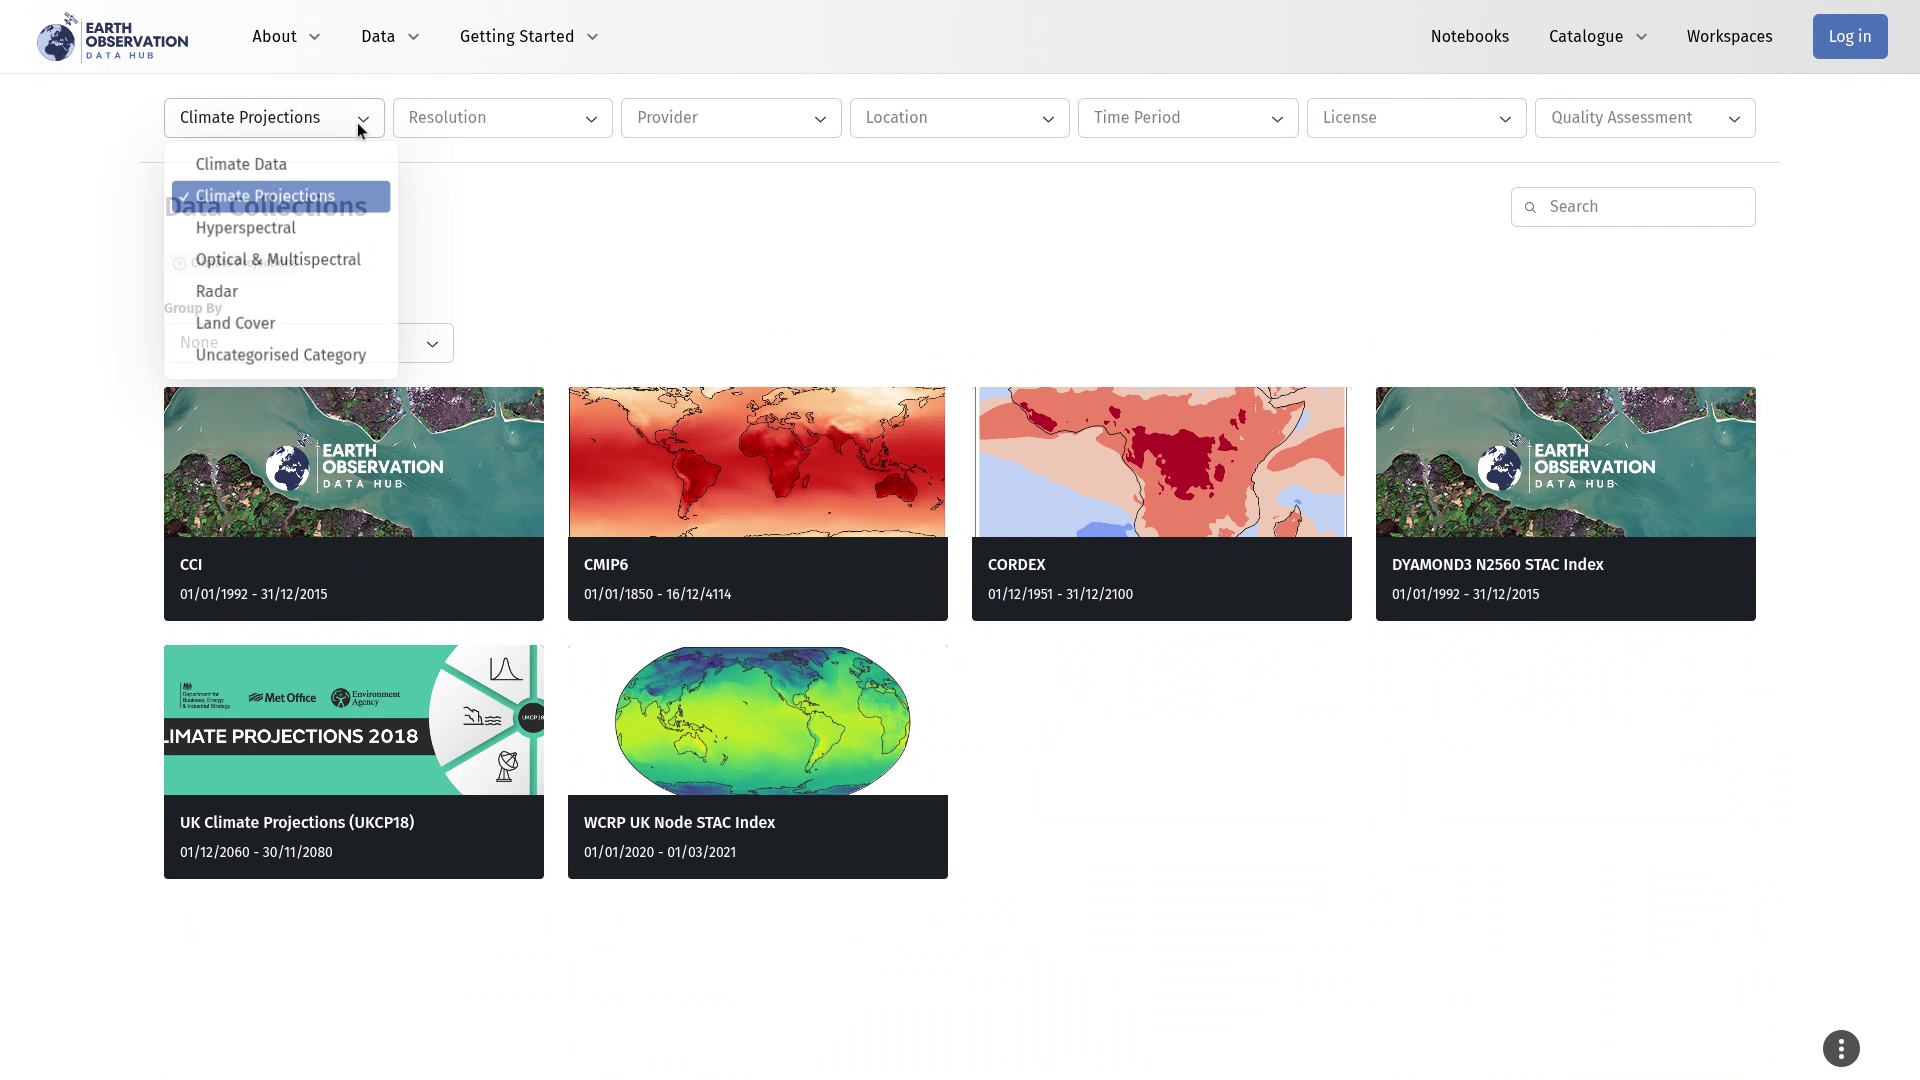The image size is (1920, 1080).
Task: Open the three-dot floating menu button
Action: tap(1841, 1048)
